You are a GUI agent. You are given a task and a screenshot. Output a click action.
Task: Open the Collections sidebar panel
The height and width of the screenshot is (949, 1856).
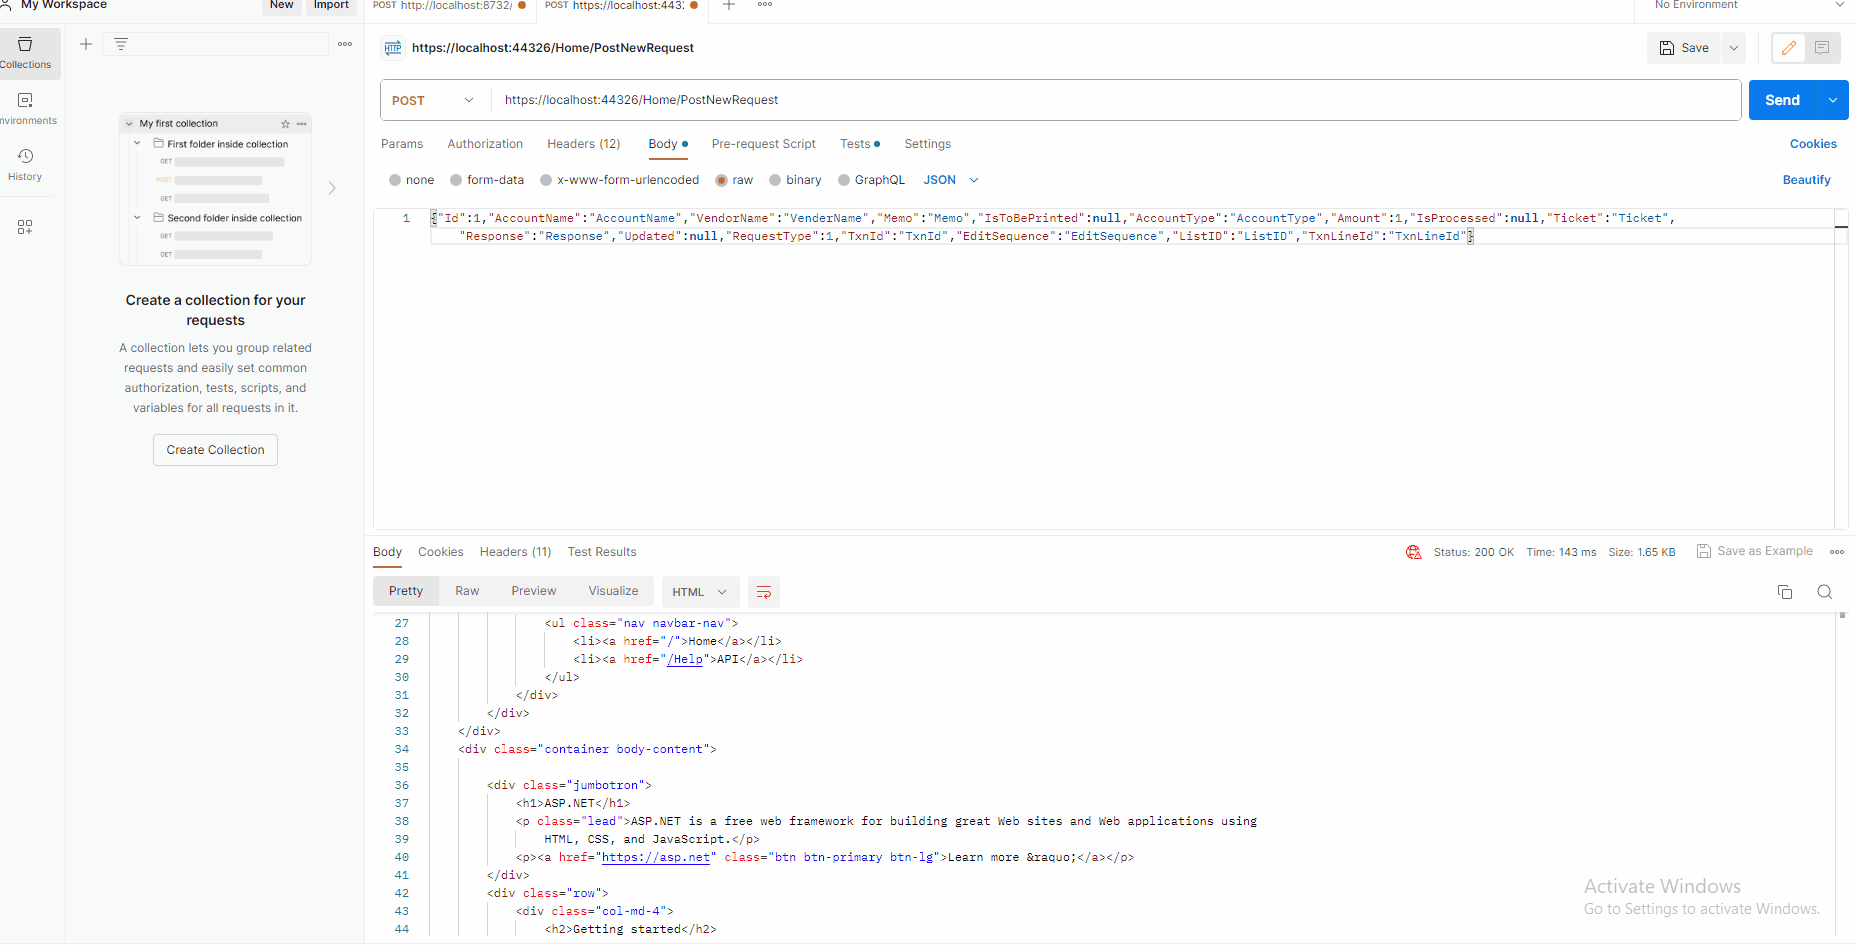[26, 53]
